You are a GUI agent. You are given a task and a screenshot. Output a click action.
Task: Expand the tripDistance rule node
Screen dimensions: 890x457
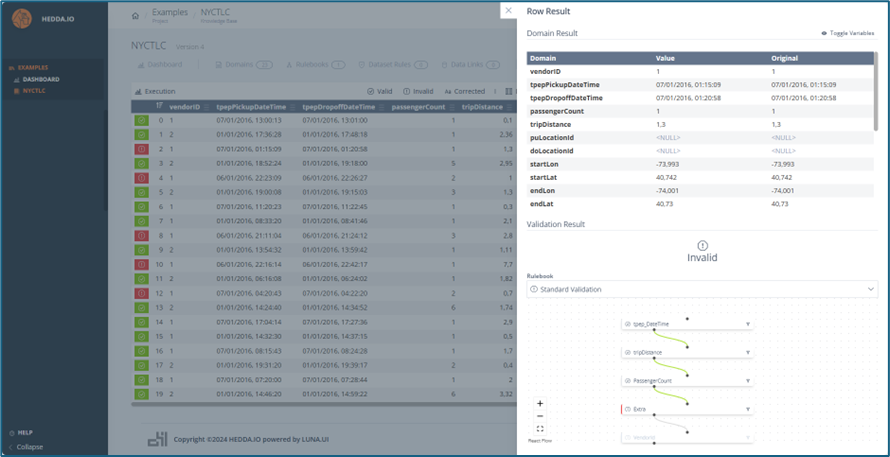coord(747,353)
